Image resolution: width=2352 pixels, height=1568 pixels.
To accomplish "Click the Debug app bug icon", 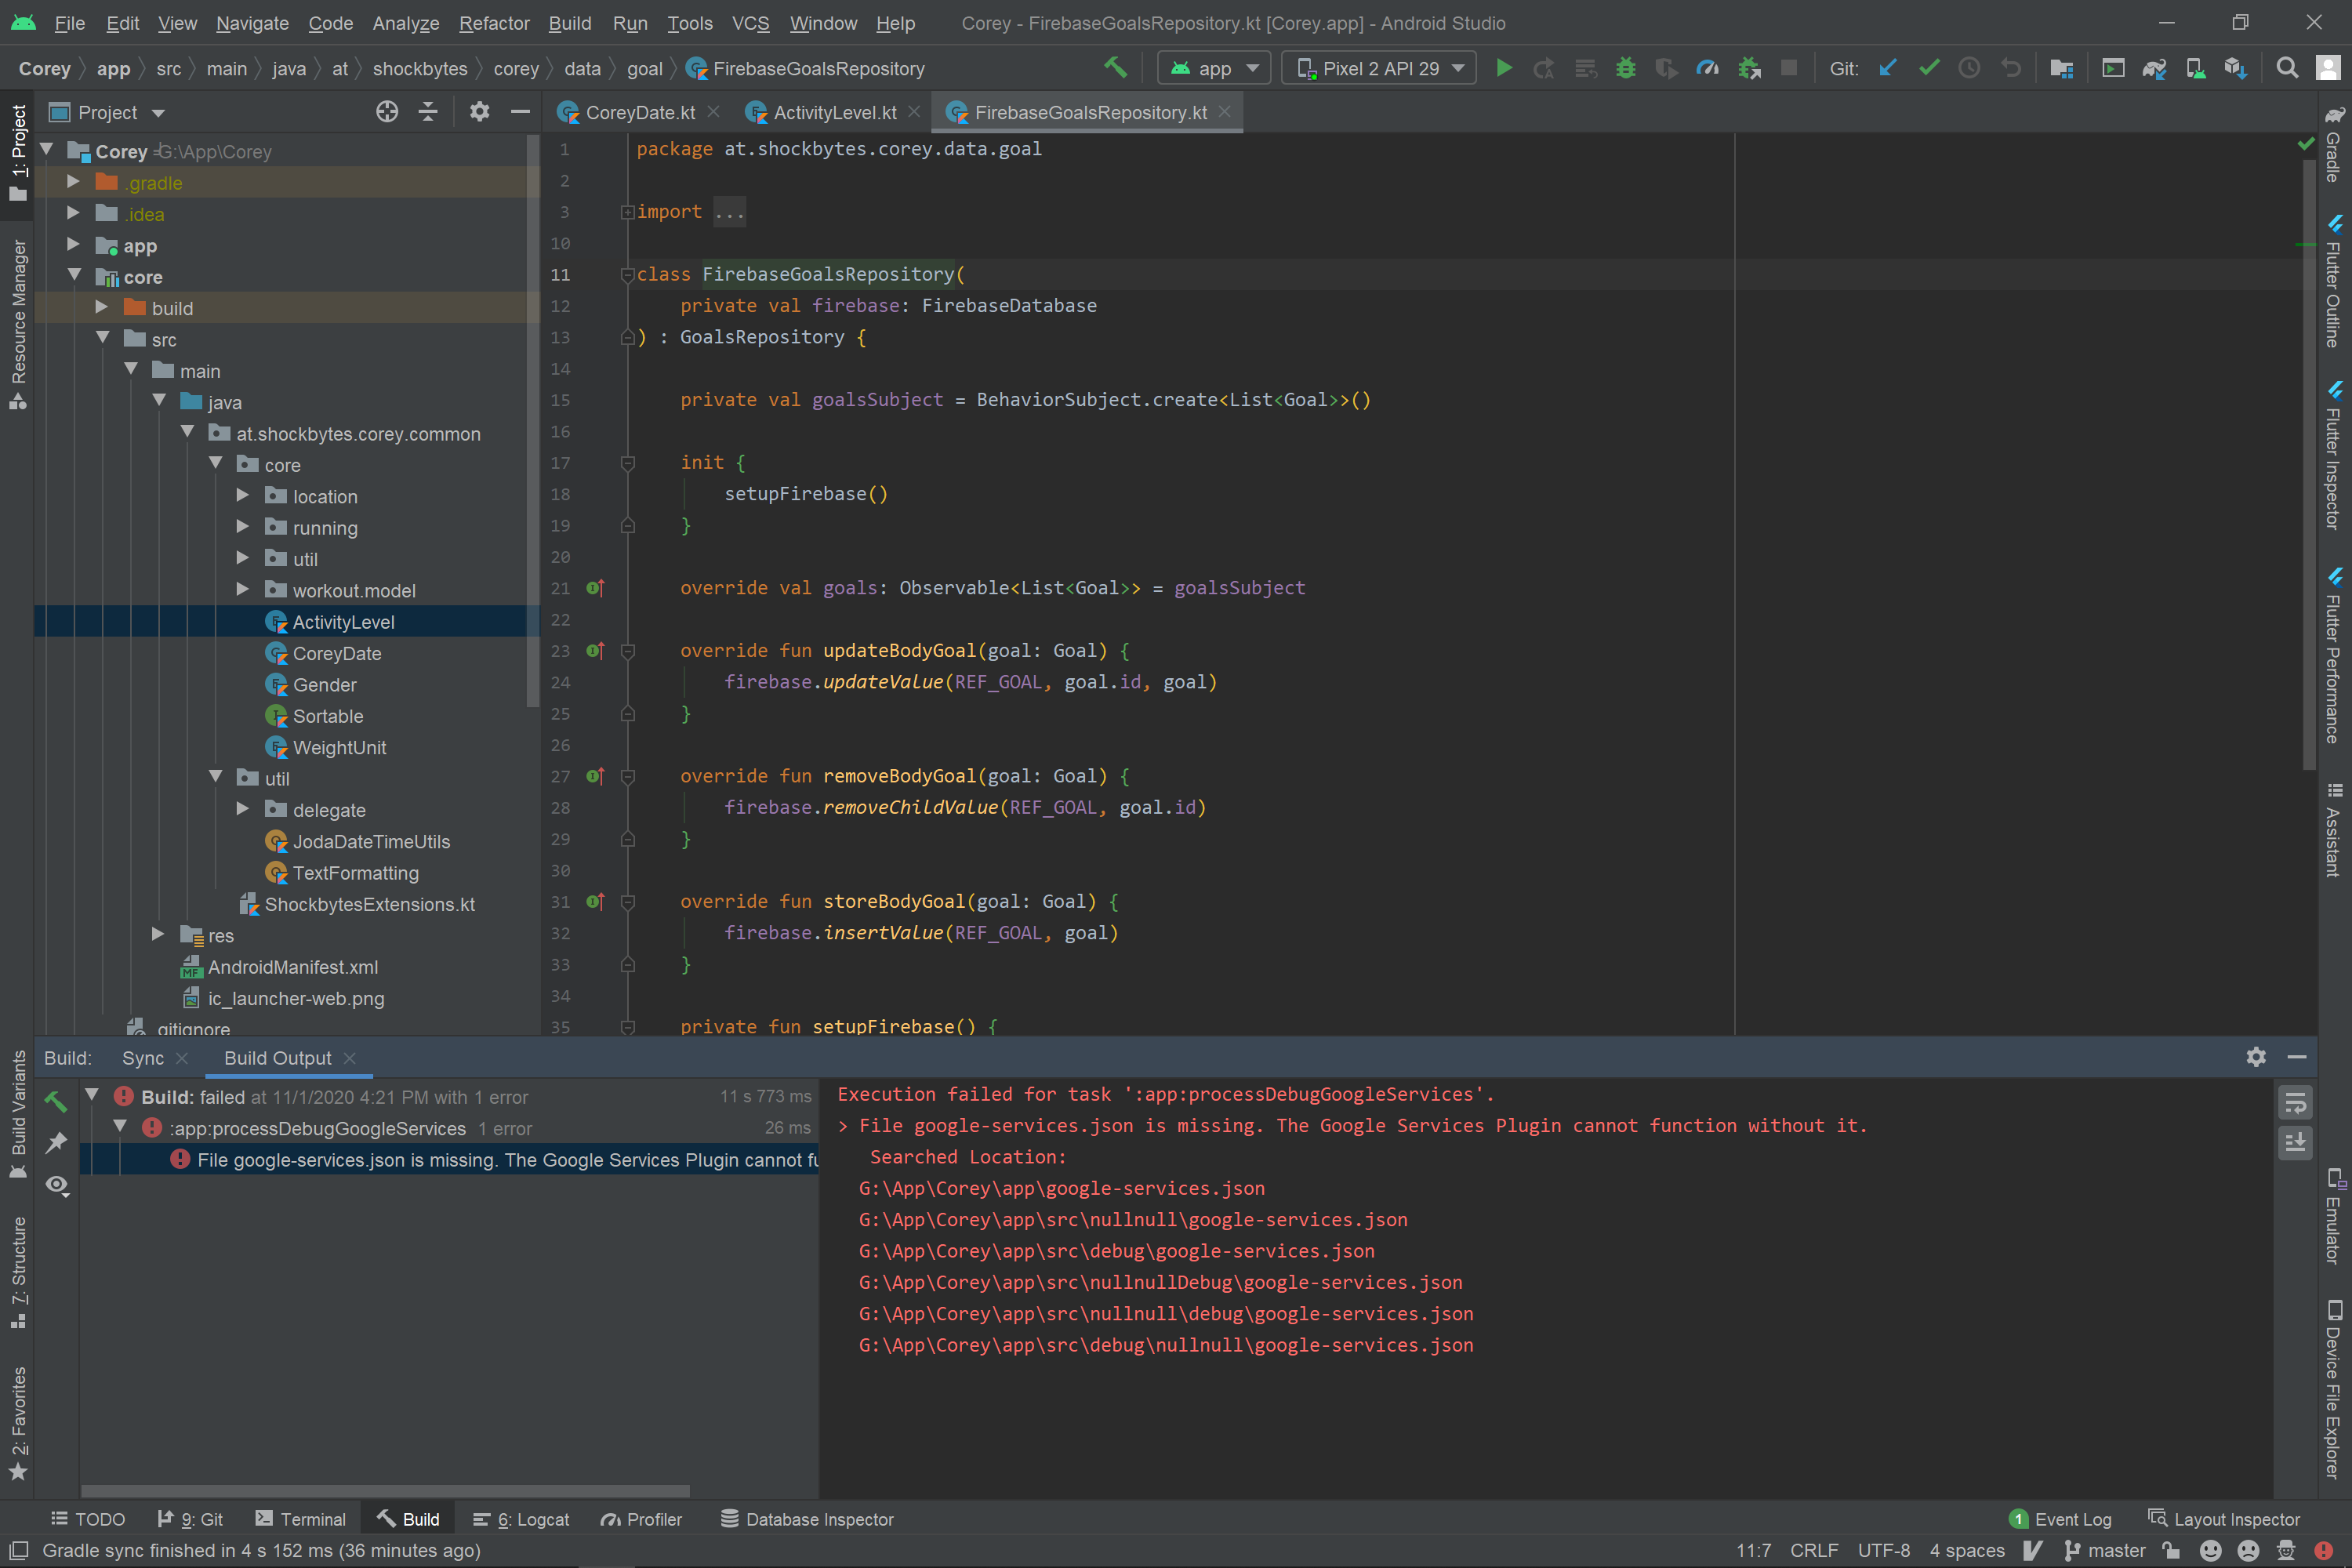I will point(1626,68).
